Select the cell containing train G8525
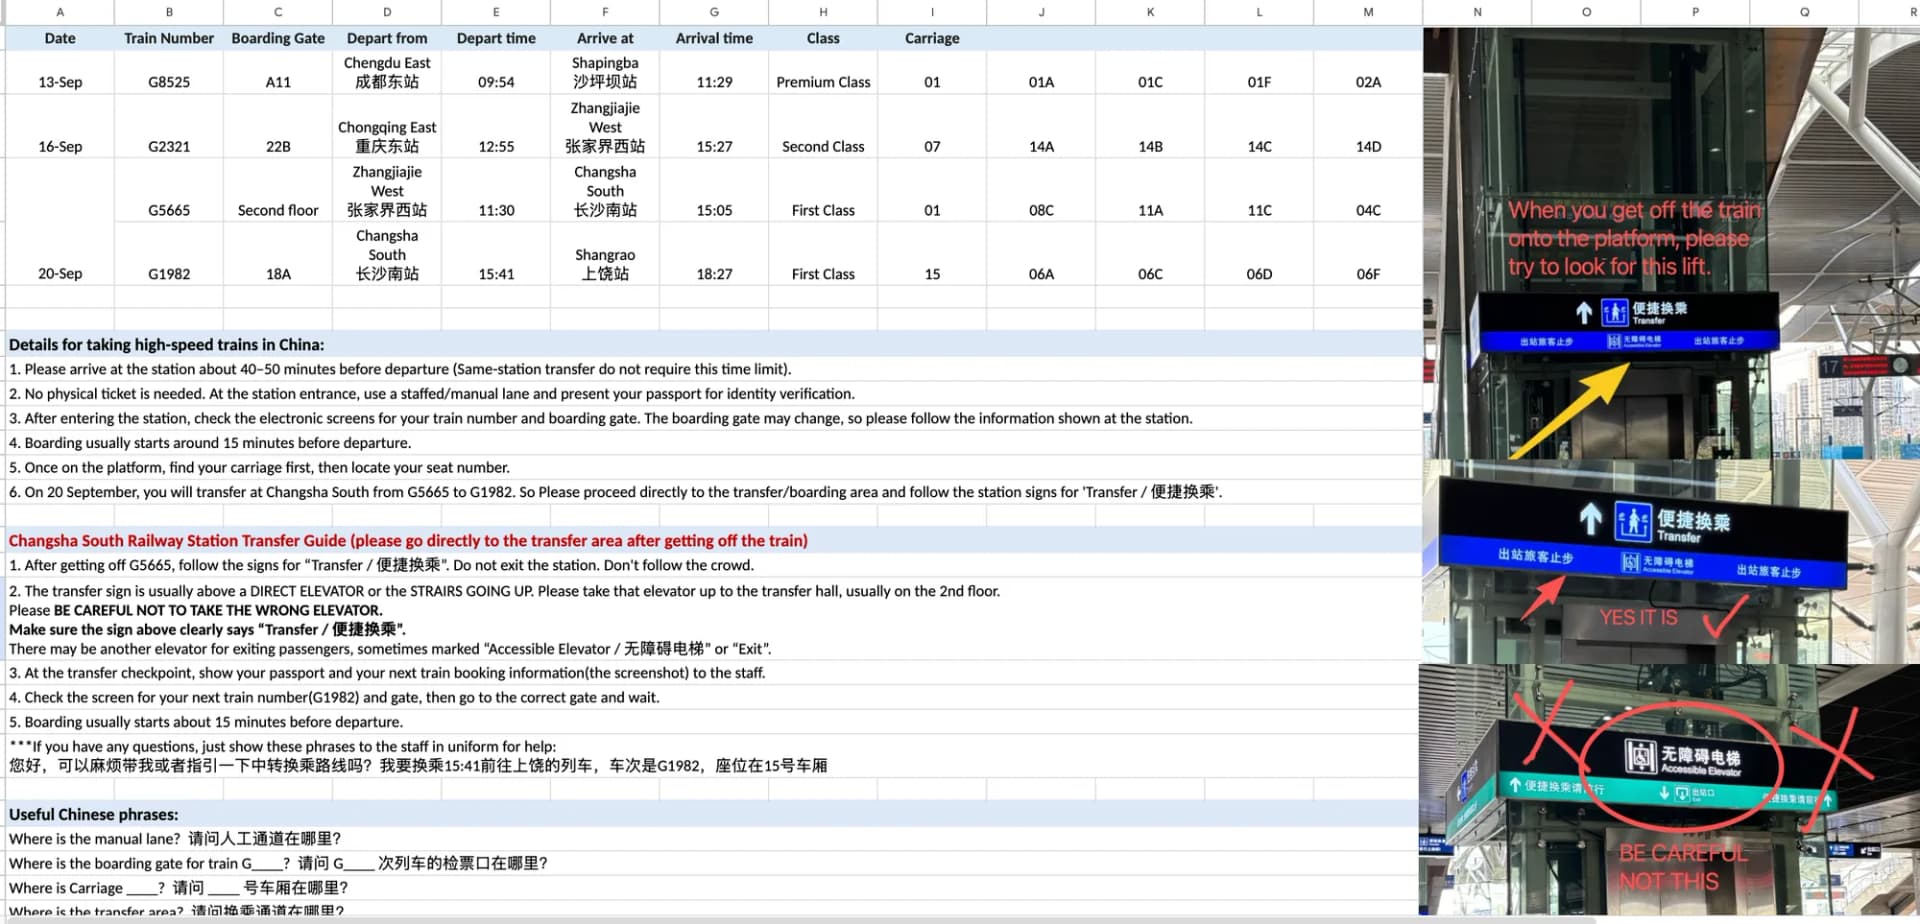1920x924 pixels. (x=169, y=72)
